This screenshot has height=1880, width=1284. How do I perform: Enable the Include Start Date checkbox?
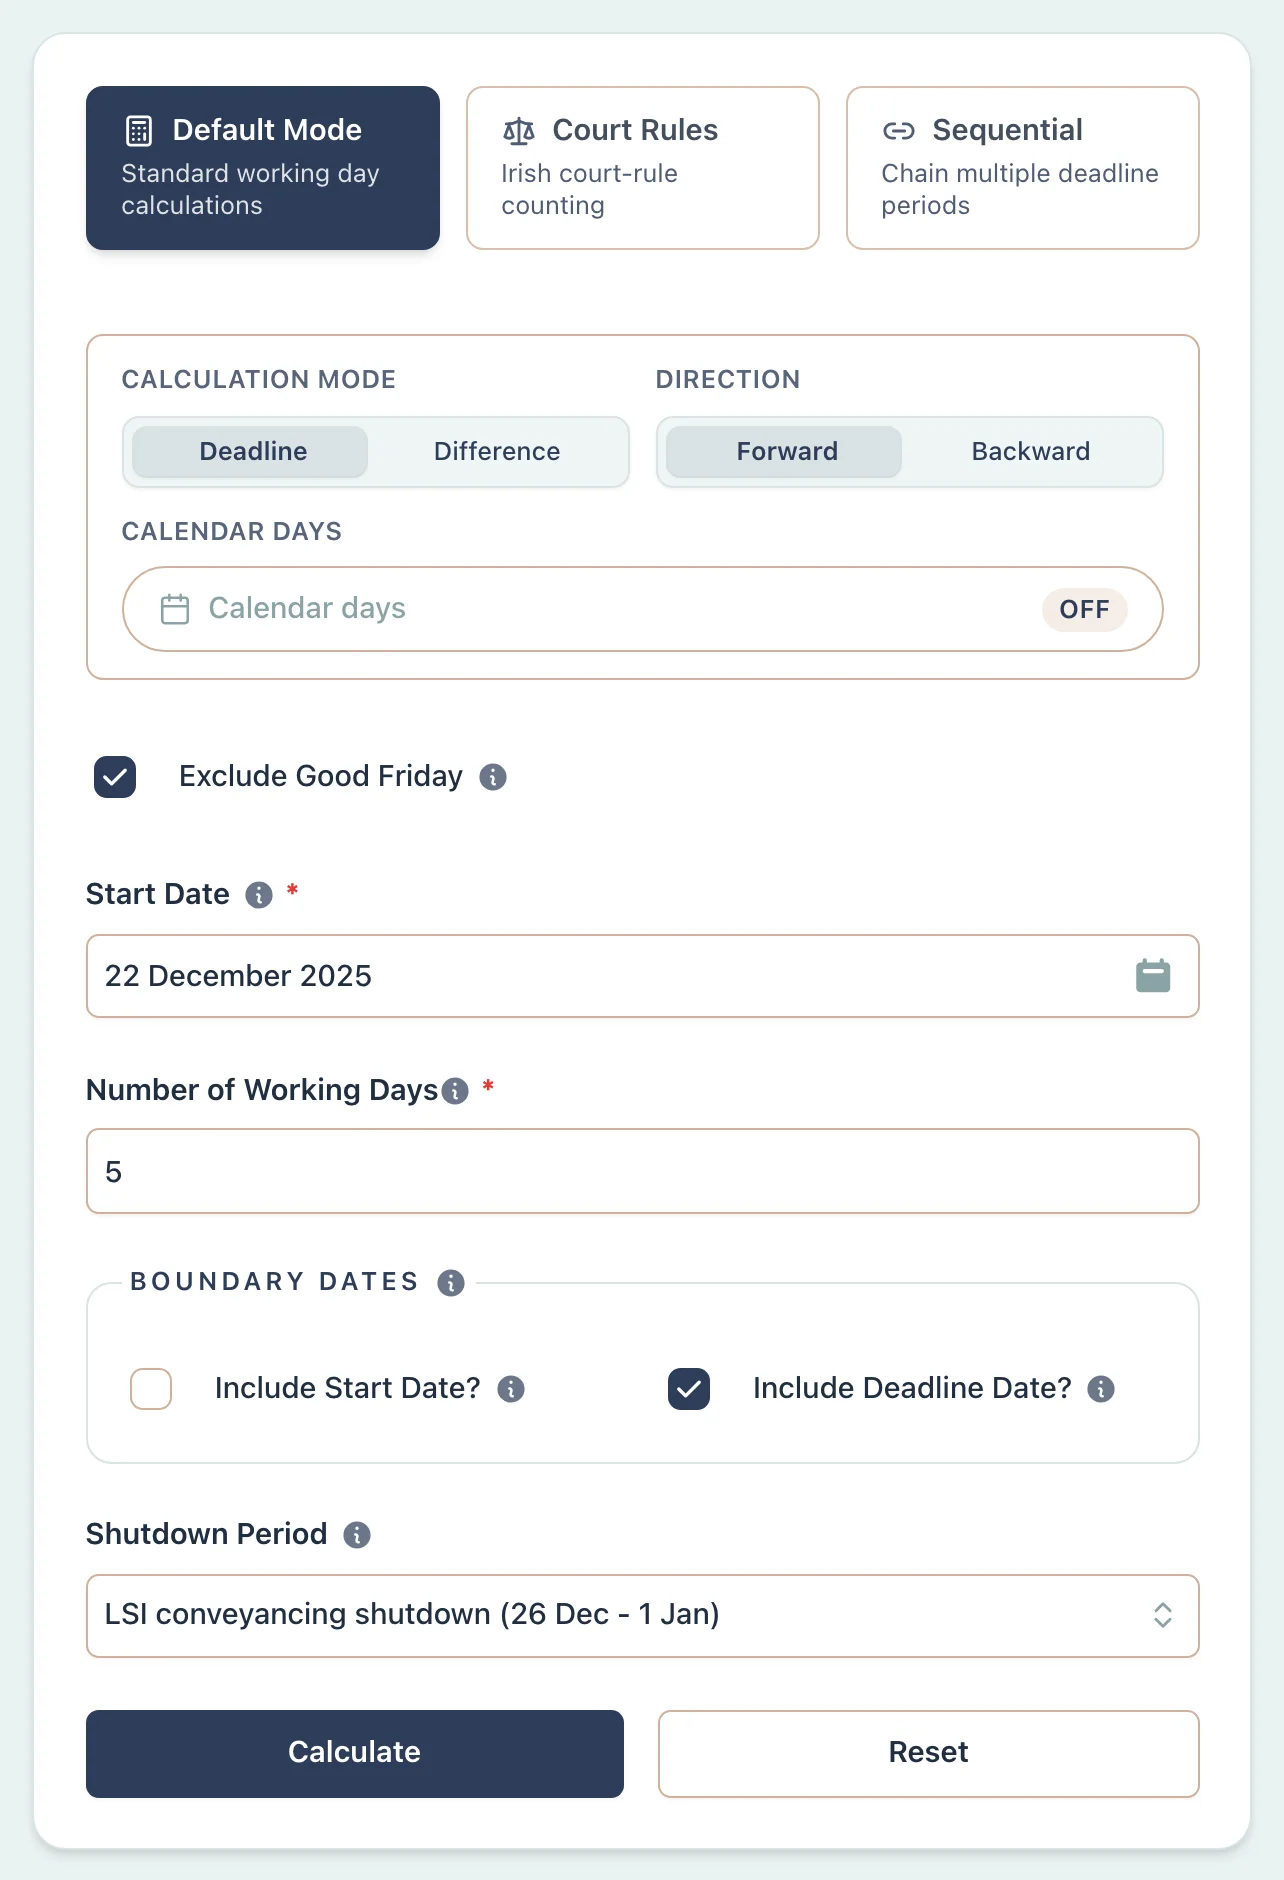(150, 1389)
